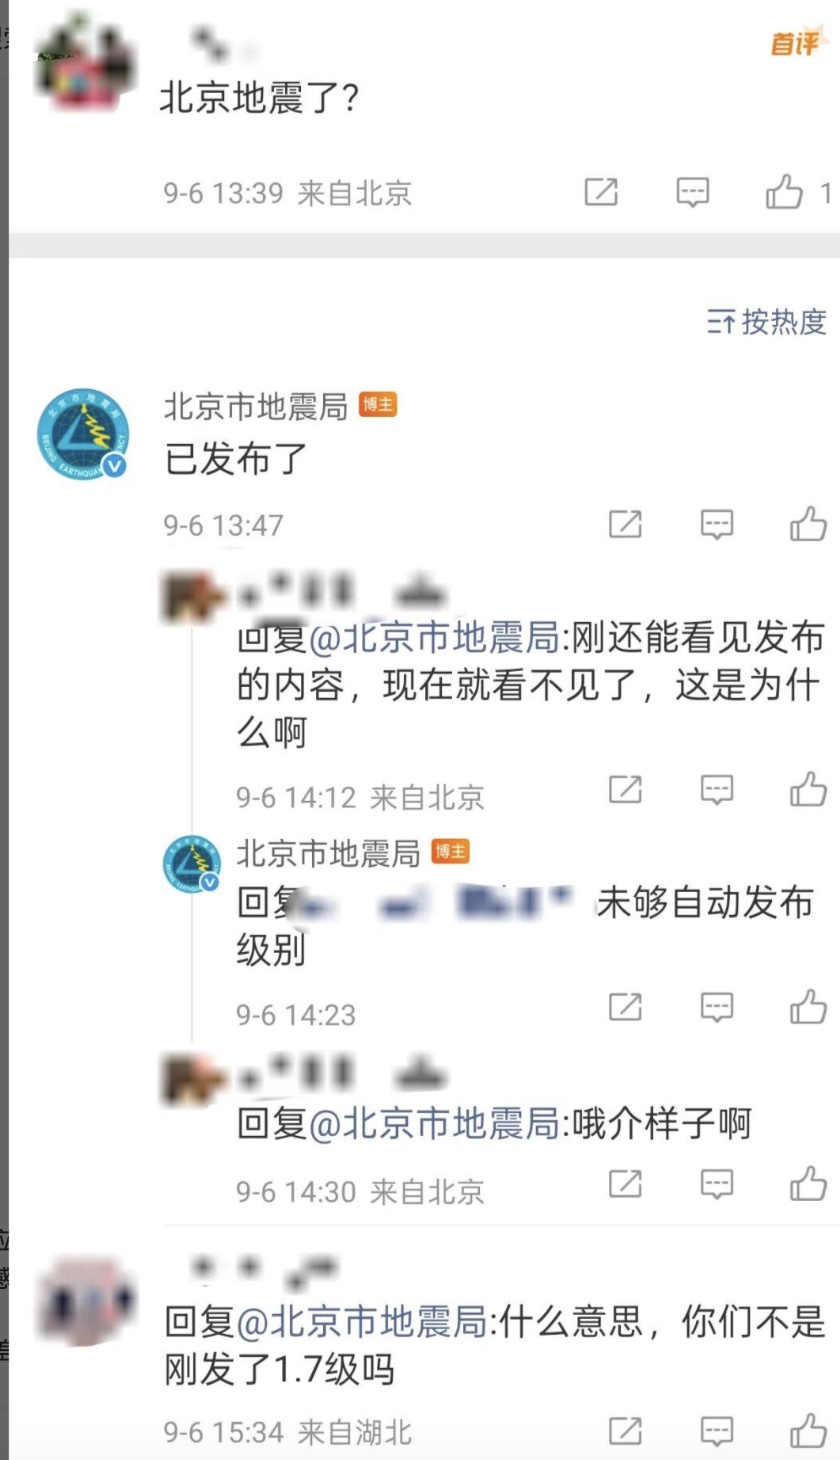Viewport: 840px width, 1460px height.
Task: Tap @北京市地震局 mention in 哦介样子啊 reply
Action: point(433,1125)
